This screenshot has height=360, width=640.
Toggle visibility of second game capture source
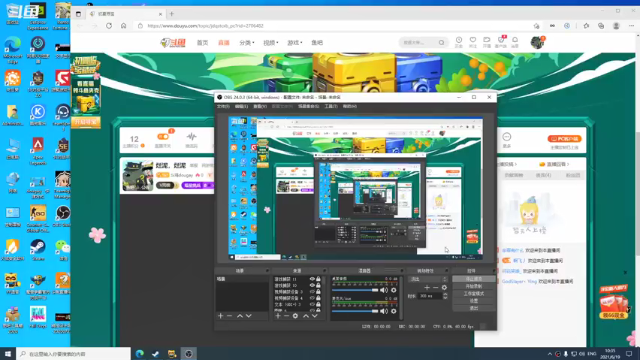tap(312, 285)
